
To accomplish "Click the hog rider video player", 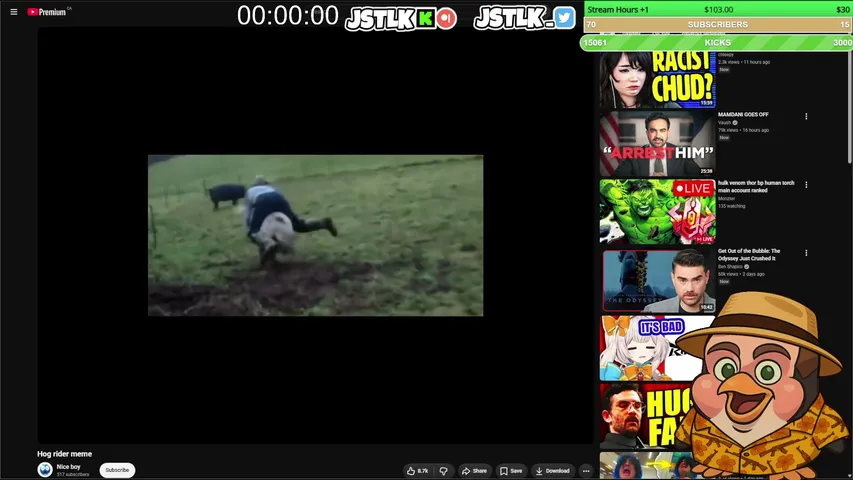I will [x=315, y=235].
